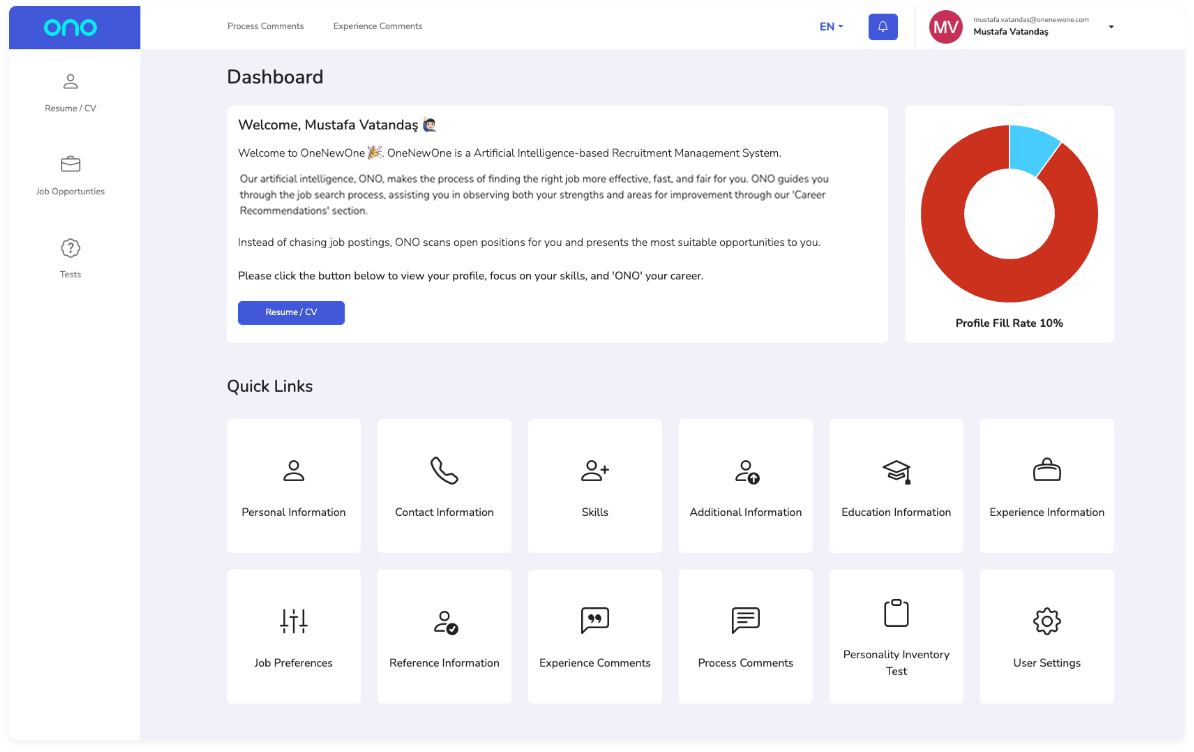Viewport: 1194px width, 752px height.
Task: Open Process Comments in top navigation
Action: click(265, 26)
